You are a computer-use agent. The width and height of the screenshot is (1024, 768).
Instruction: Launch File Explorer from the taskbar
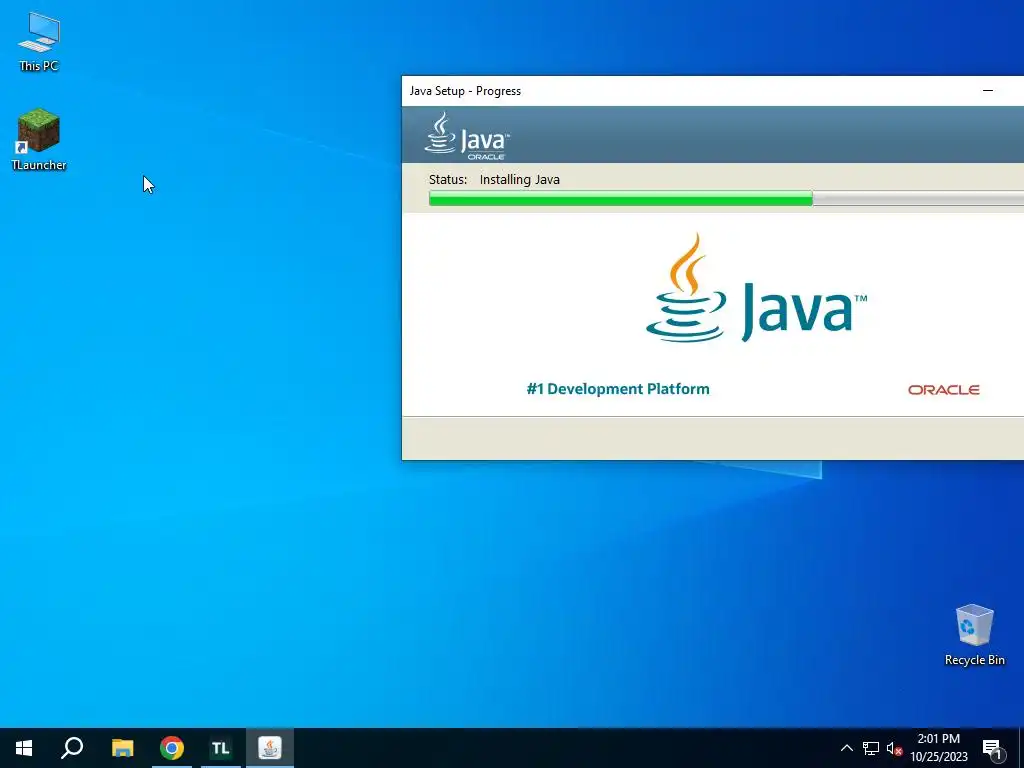[122, 748]
